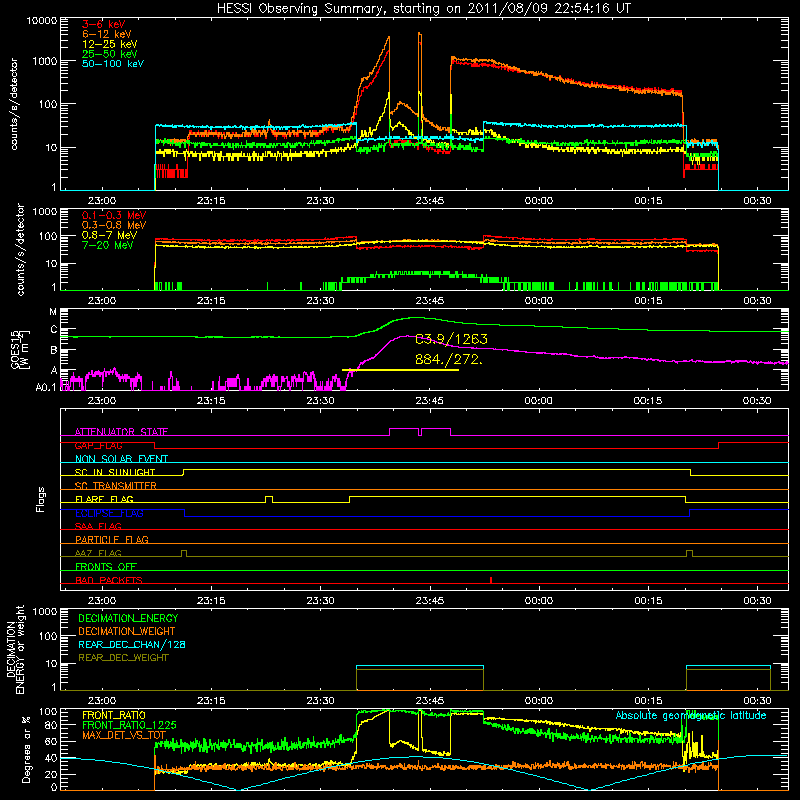Click the HESSI Observing Summary plot title
The height and width of the screenshot is (800, 800).
[423, 8]
